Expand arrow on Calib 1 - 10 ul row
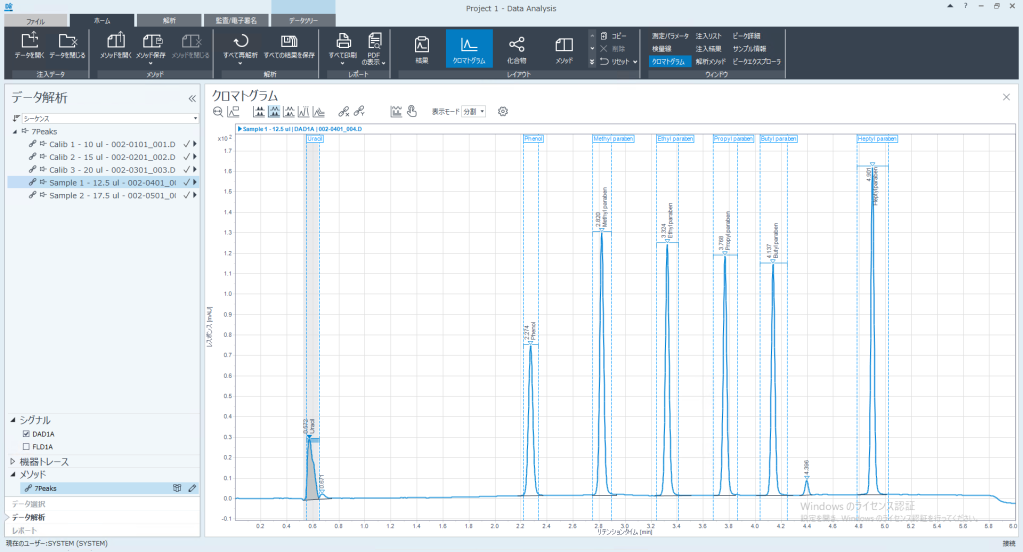This screenshot has height=552, width=1023. (194, 144)
